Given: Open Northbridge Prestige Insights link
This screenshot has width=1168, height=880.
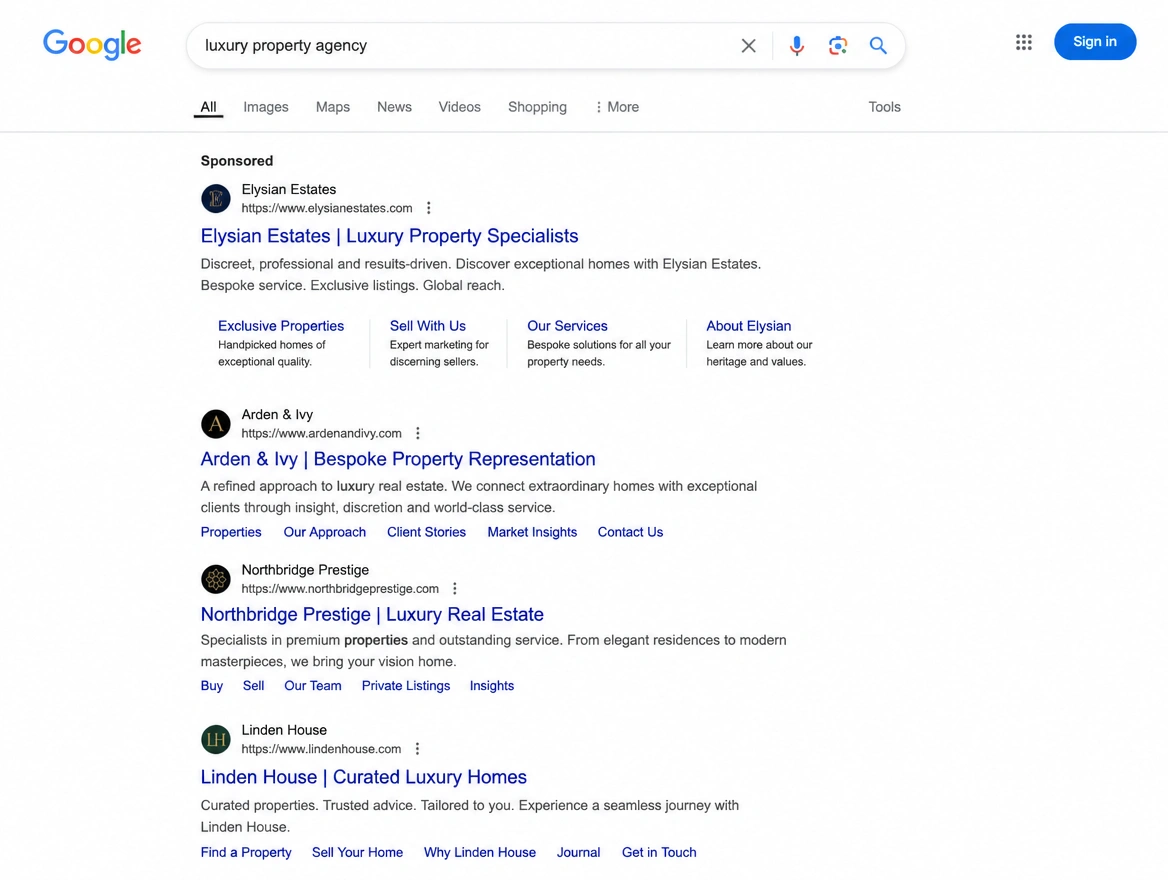Looking at the screenshot, I should [492, 686].
